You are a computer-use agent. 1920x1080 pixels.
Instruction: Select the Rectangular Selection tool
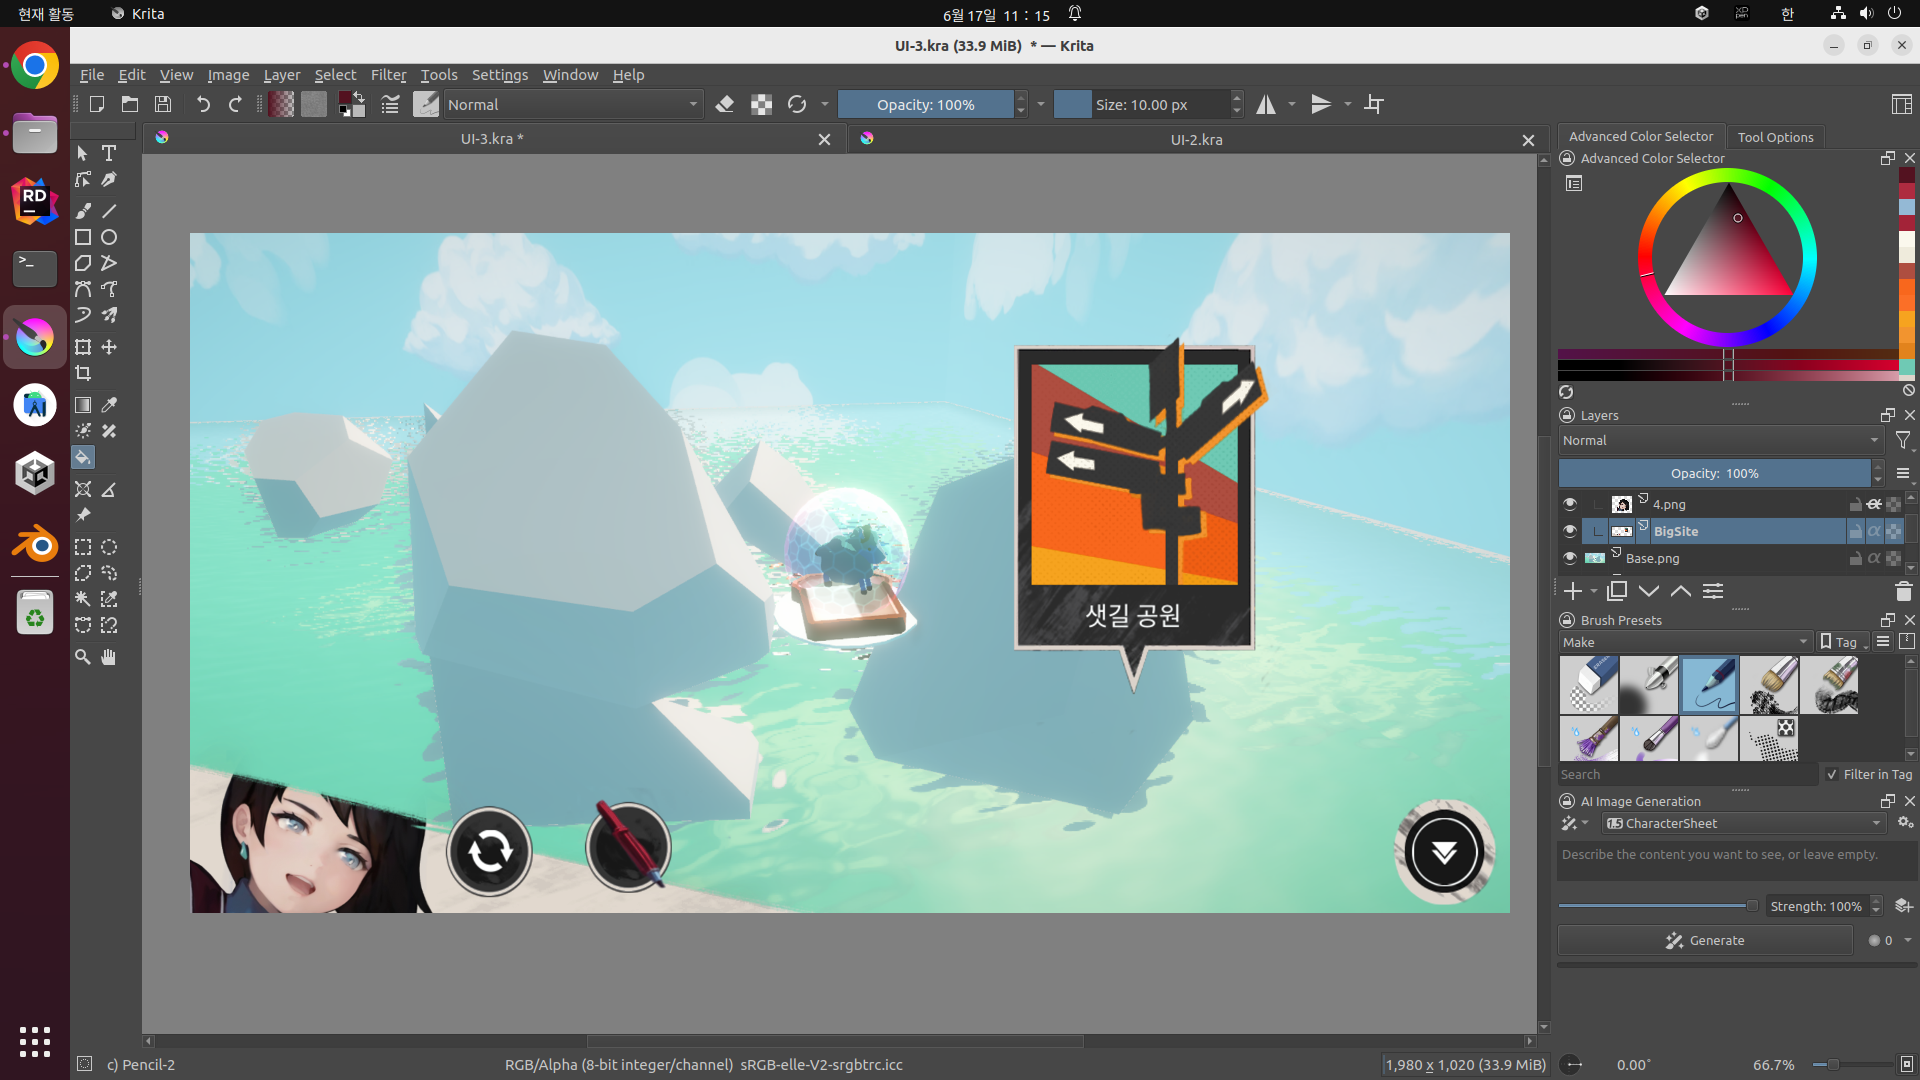coord(83,547)
